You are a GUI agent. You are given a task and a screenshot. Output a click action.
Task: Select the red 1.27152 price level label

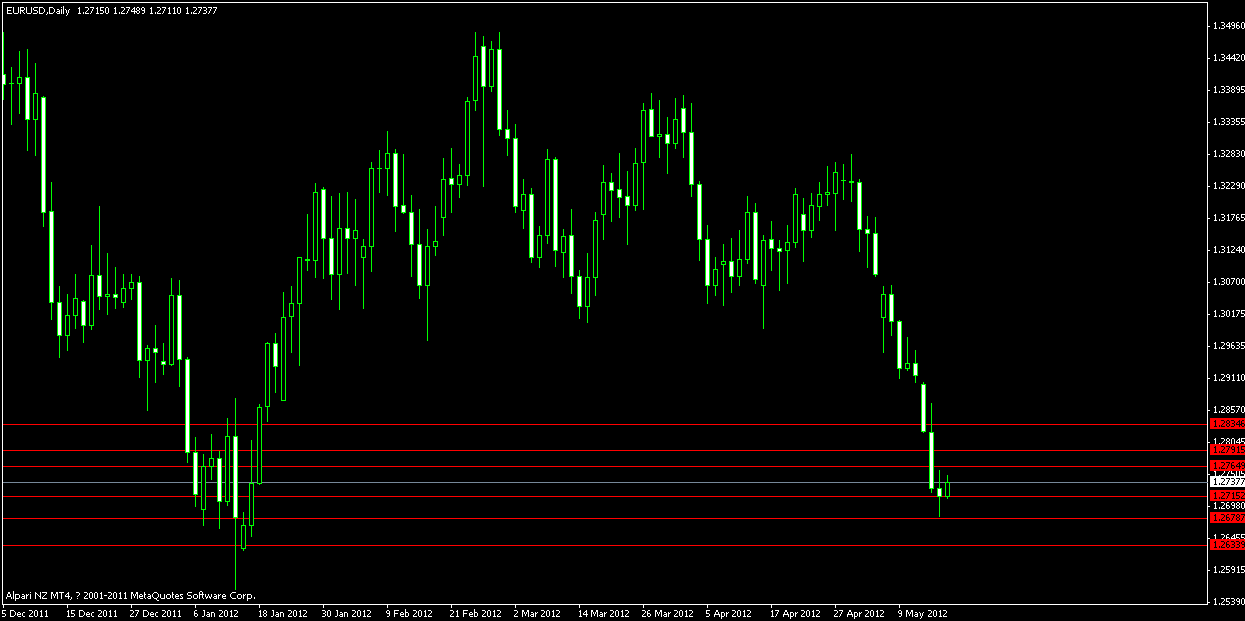pyautogui.click(x=1227, y=496)
